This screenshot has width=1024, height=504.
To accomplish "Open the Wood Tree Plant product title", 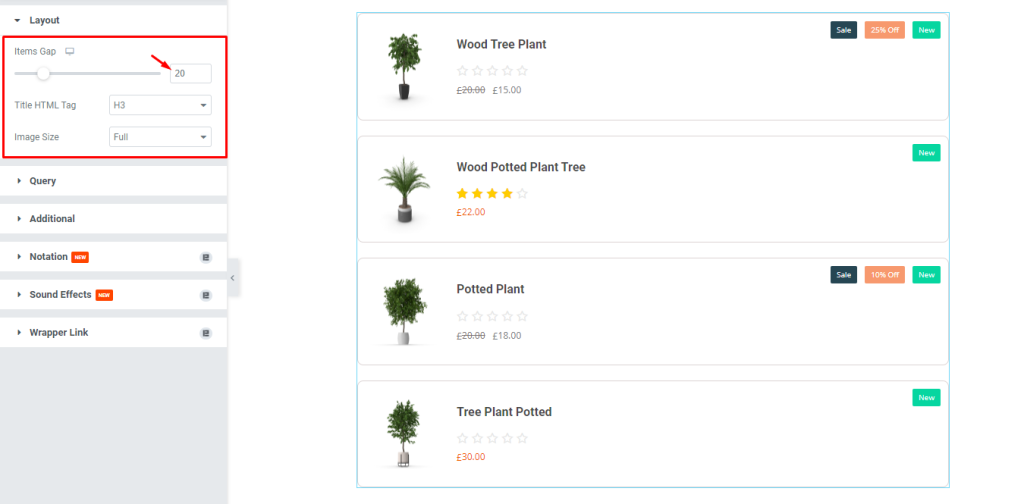I will (501, 44).
